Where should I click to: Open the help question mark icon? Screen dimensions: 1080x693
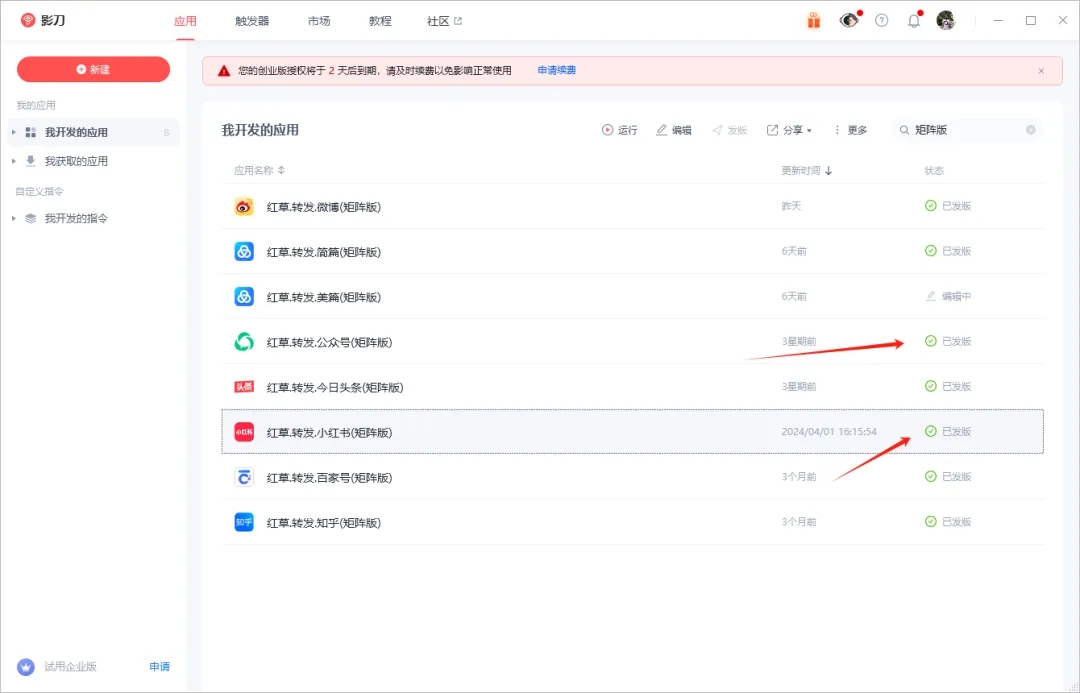pyautogui.click(x=881, y=21)
